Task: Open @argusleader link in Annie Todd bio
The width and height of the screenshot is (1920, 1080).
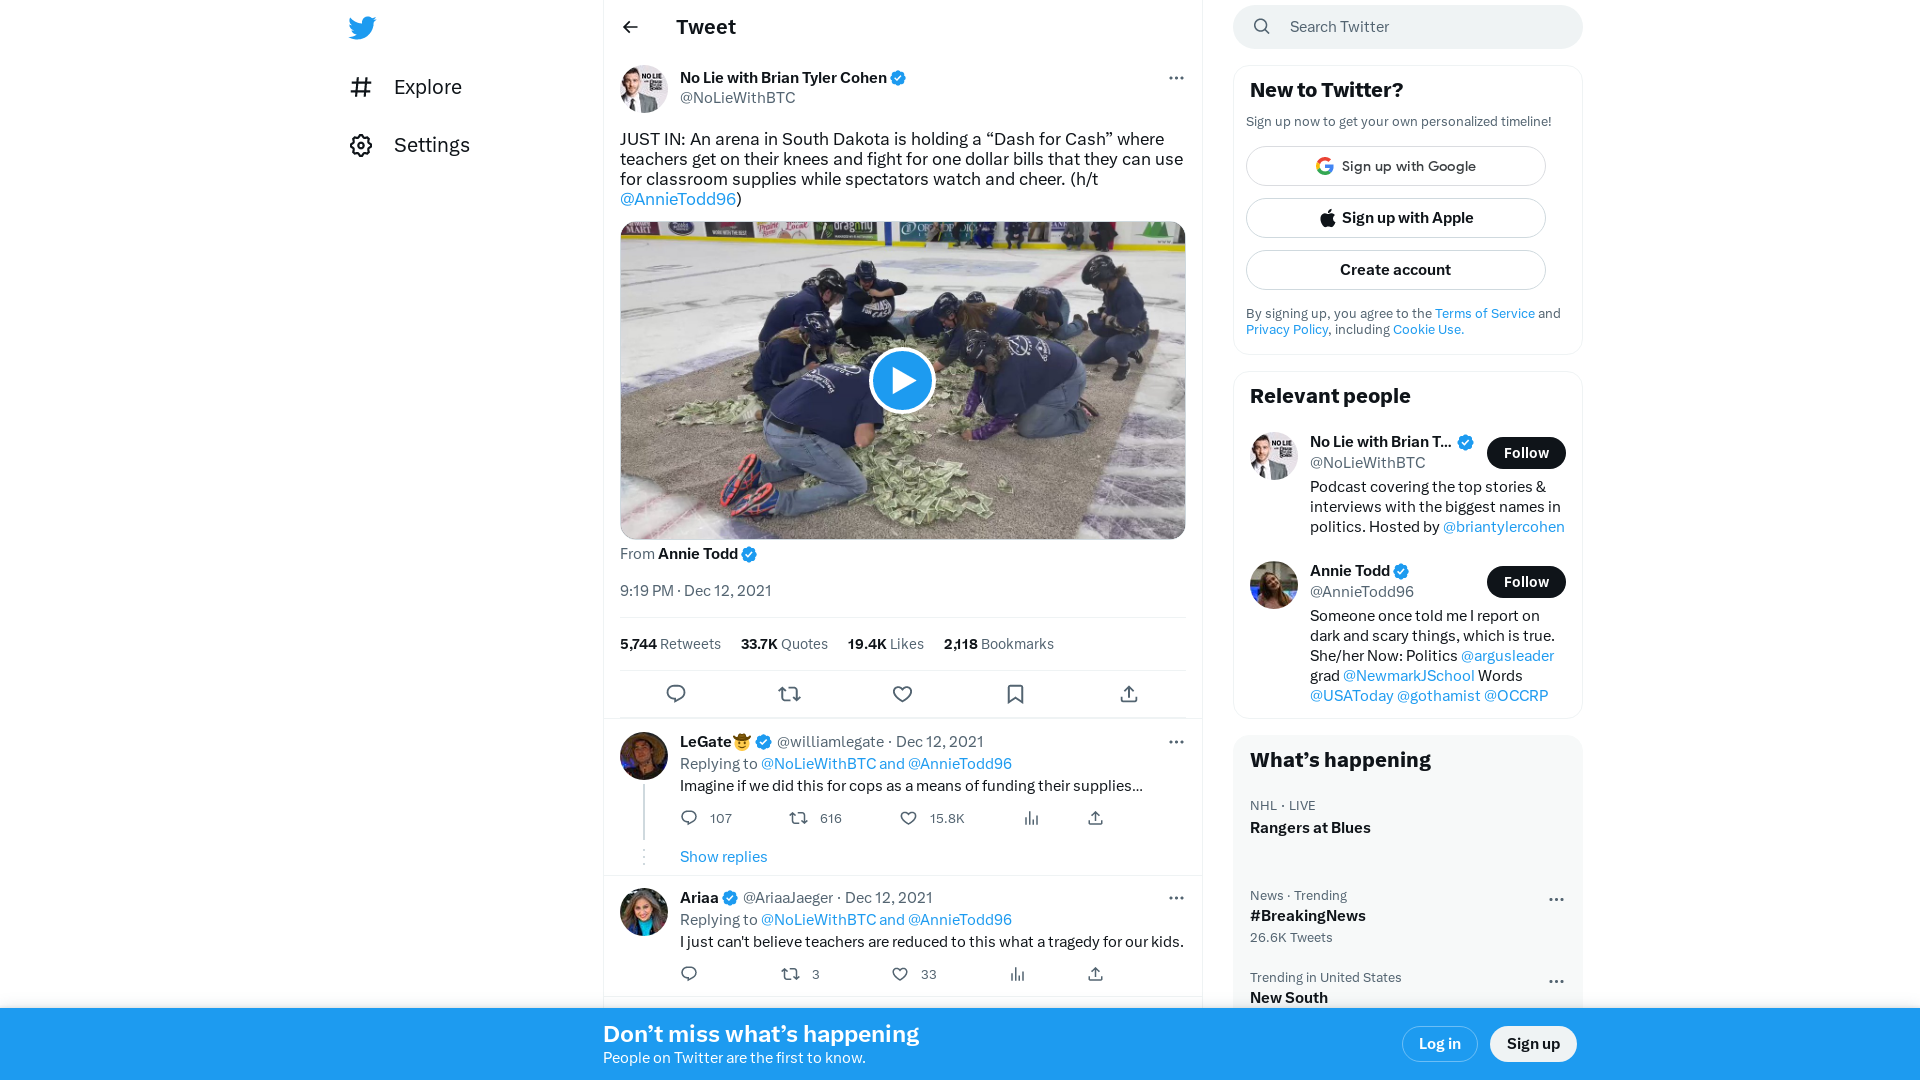Action: point(1507,656)
